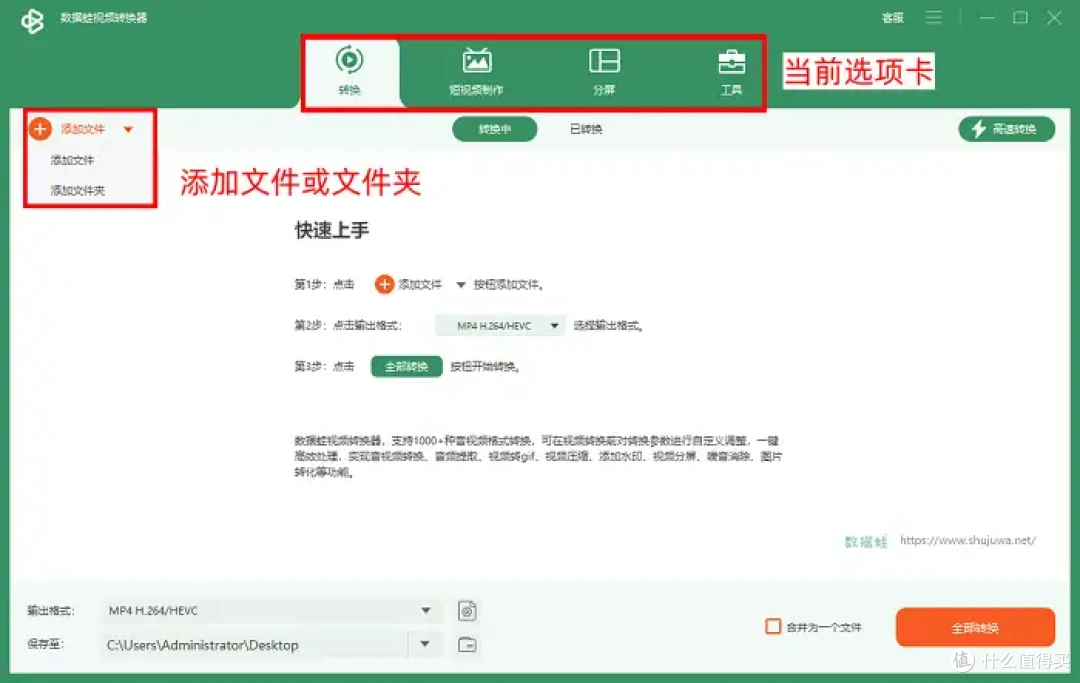Click the 短视频制作 picture icon
Viewport: 1080px width, 683px height.
tap(477, 61)
